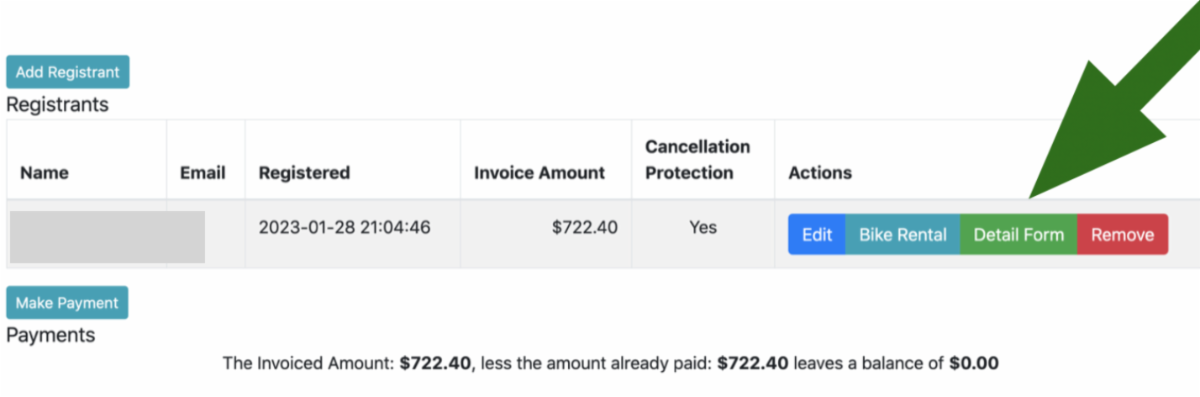Select the Name column header
This screenshot has width=1200, height=397.
coord(44,172)
